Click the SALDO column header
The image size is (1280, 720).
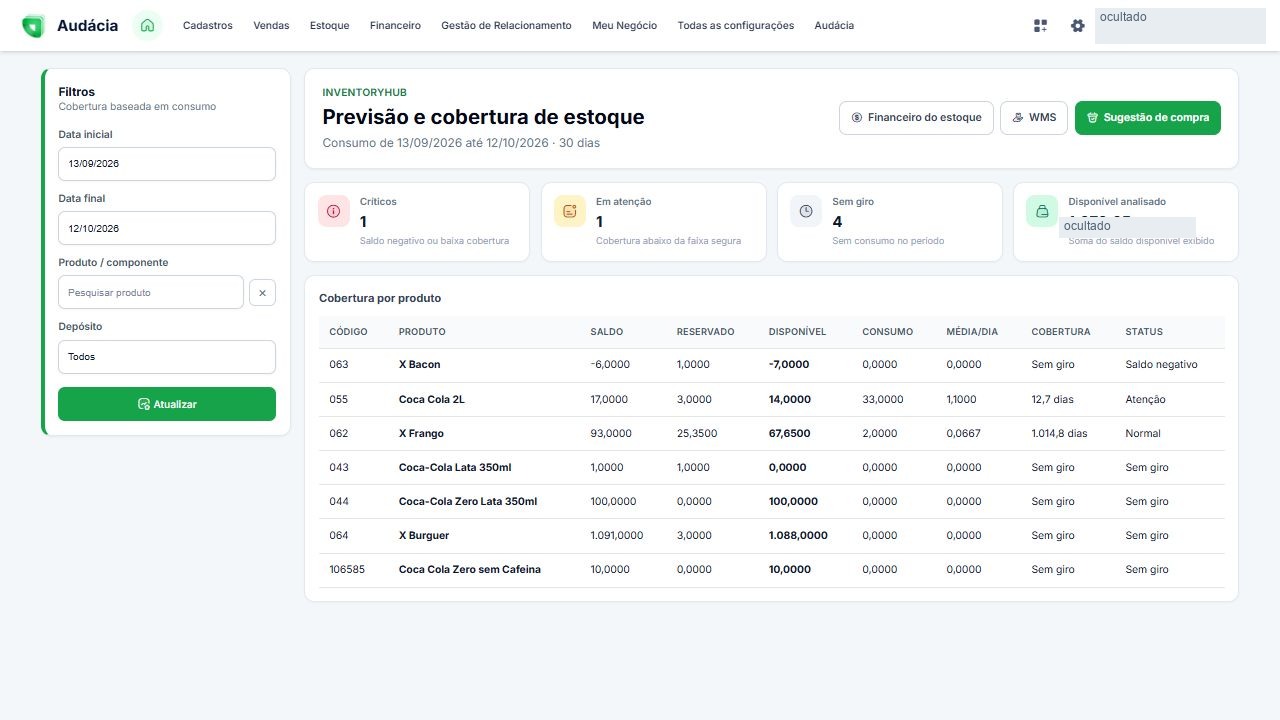click(x=607, y=332)
